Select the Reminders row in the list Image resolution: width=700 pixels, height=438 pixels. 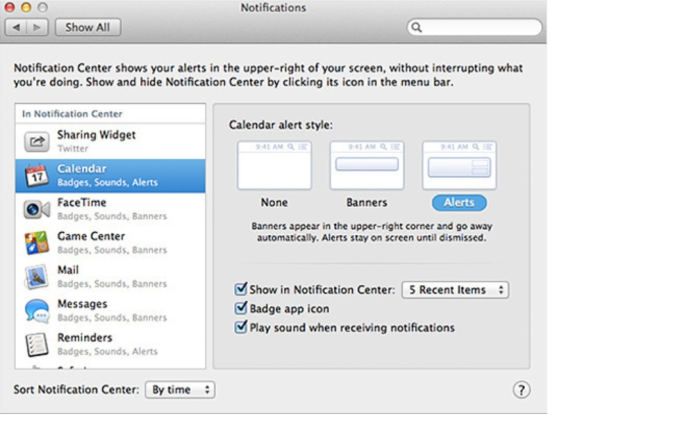coord(110,345)
